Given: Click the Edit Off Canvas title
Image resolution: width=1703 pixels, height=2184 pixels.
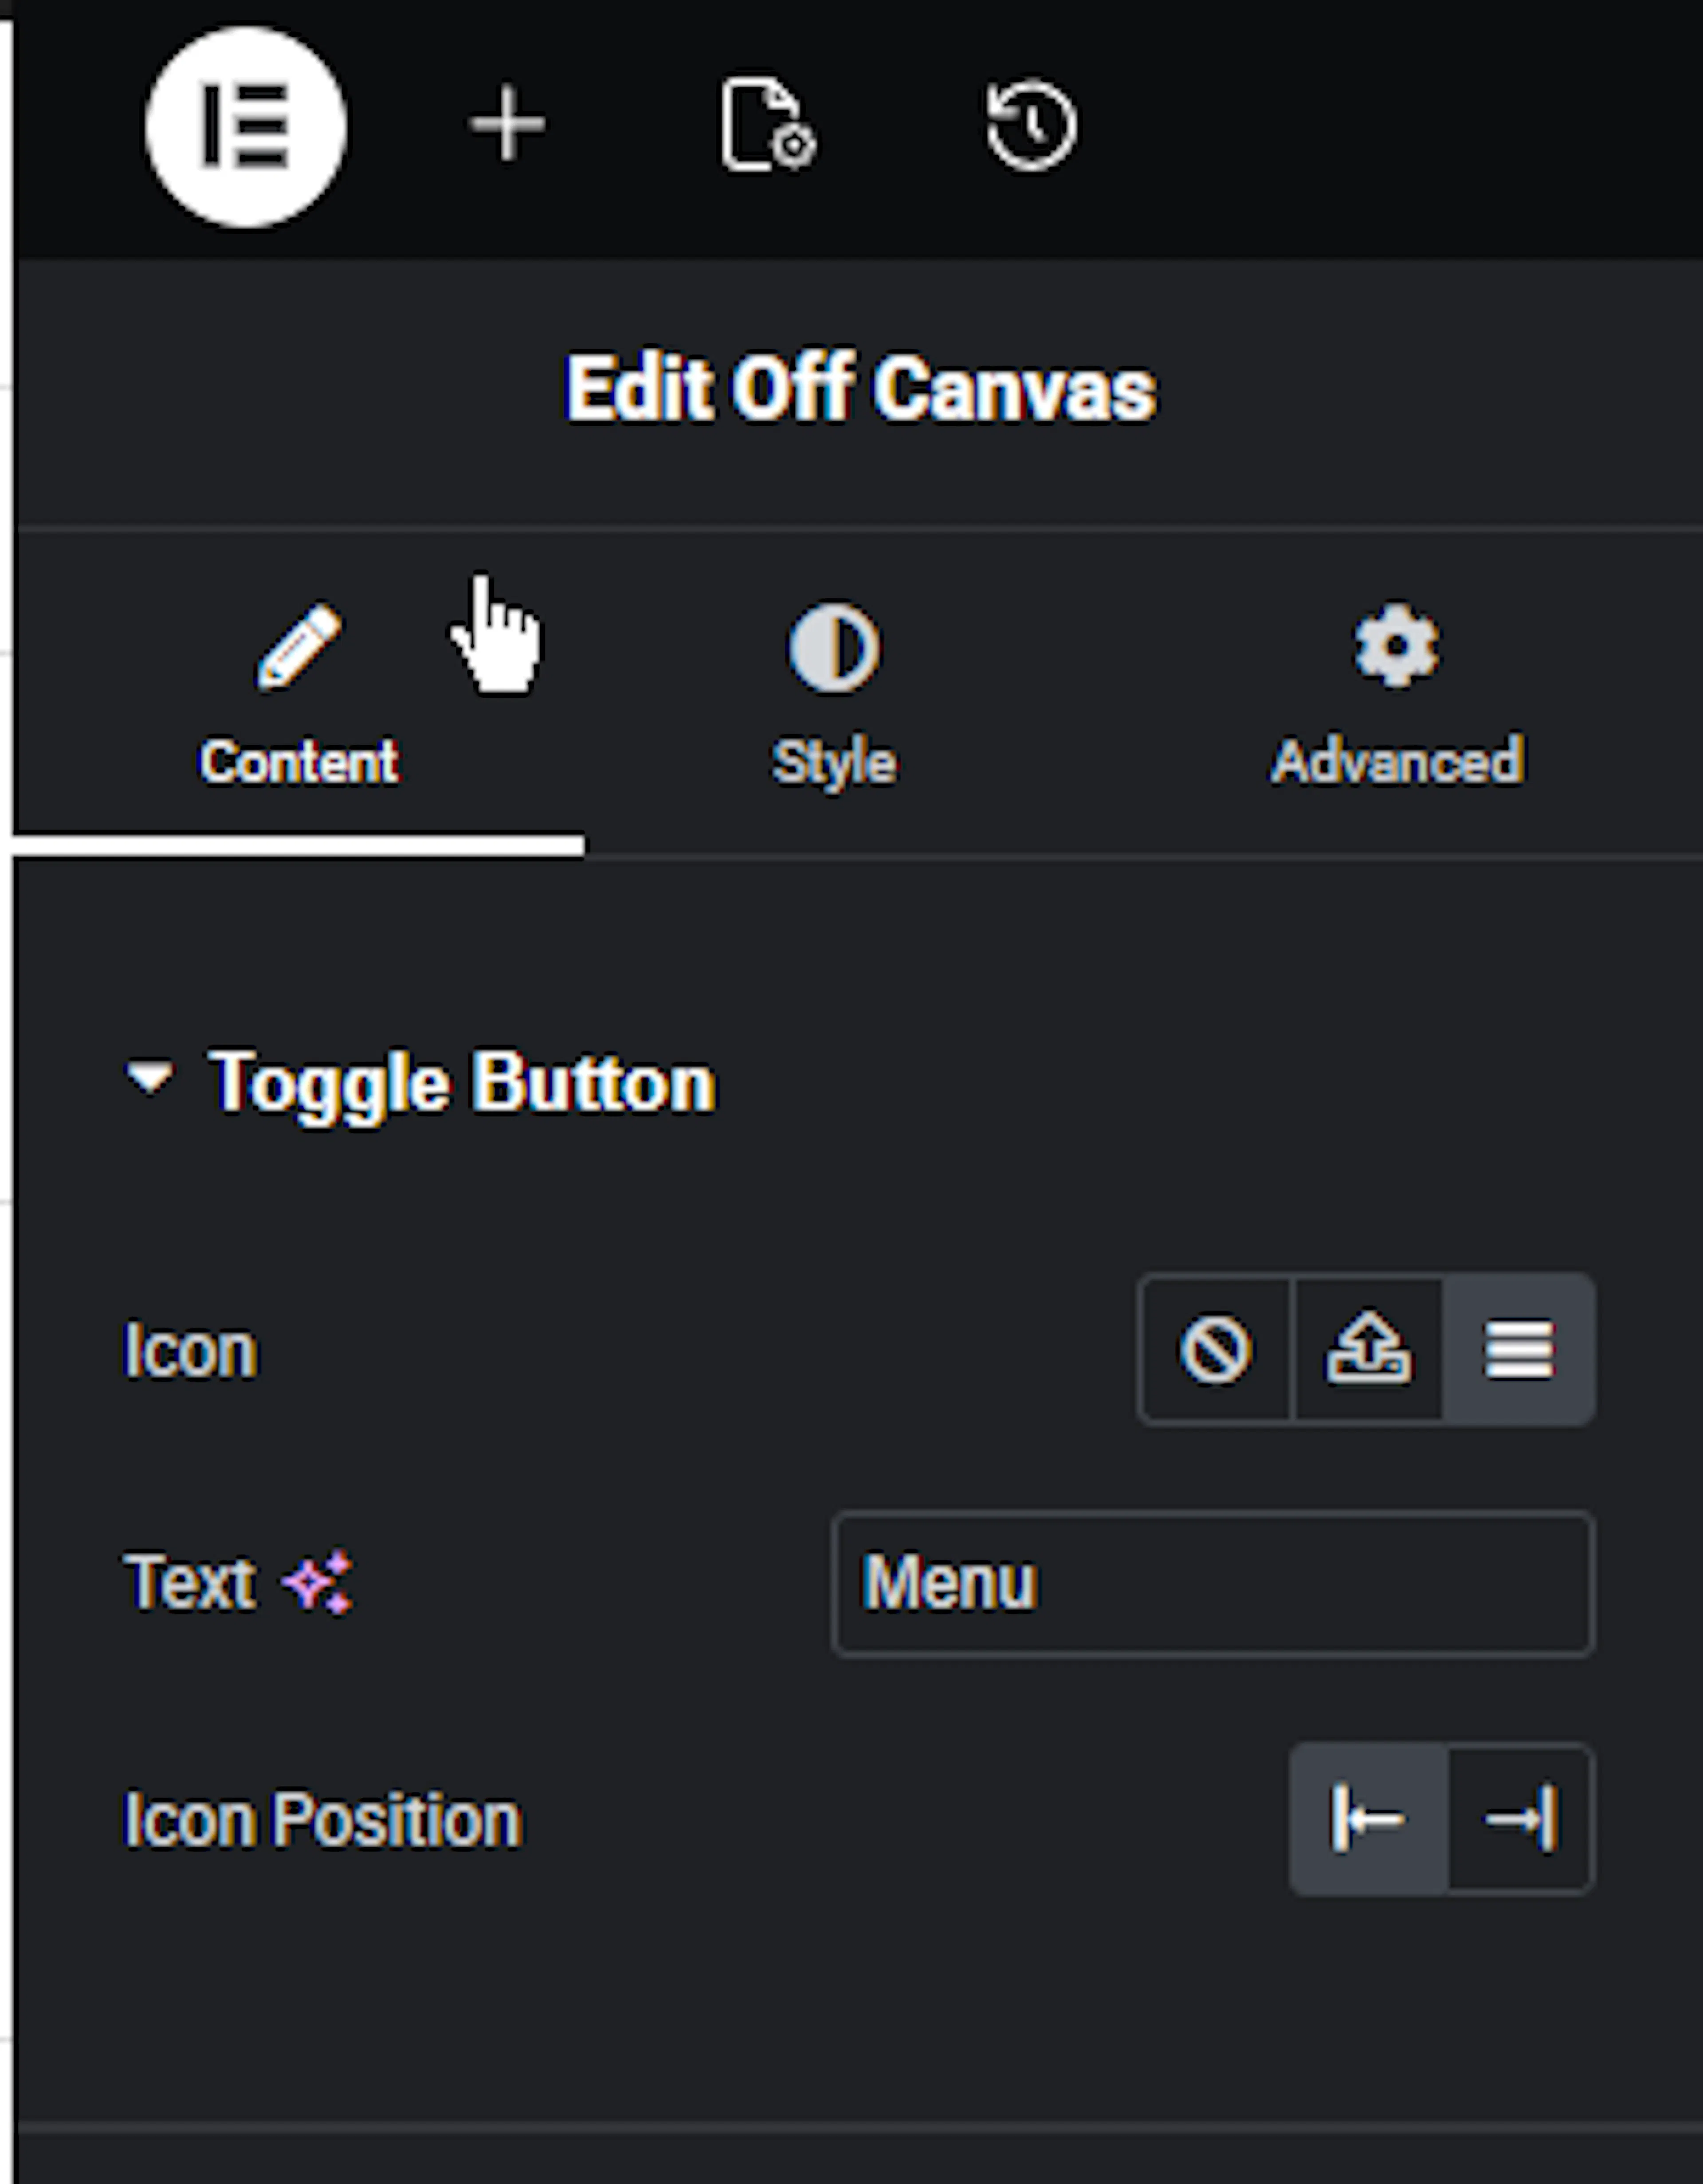Looking at the screenshot, I should click(x=860, y=388).
